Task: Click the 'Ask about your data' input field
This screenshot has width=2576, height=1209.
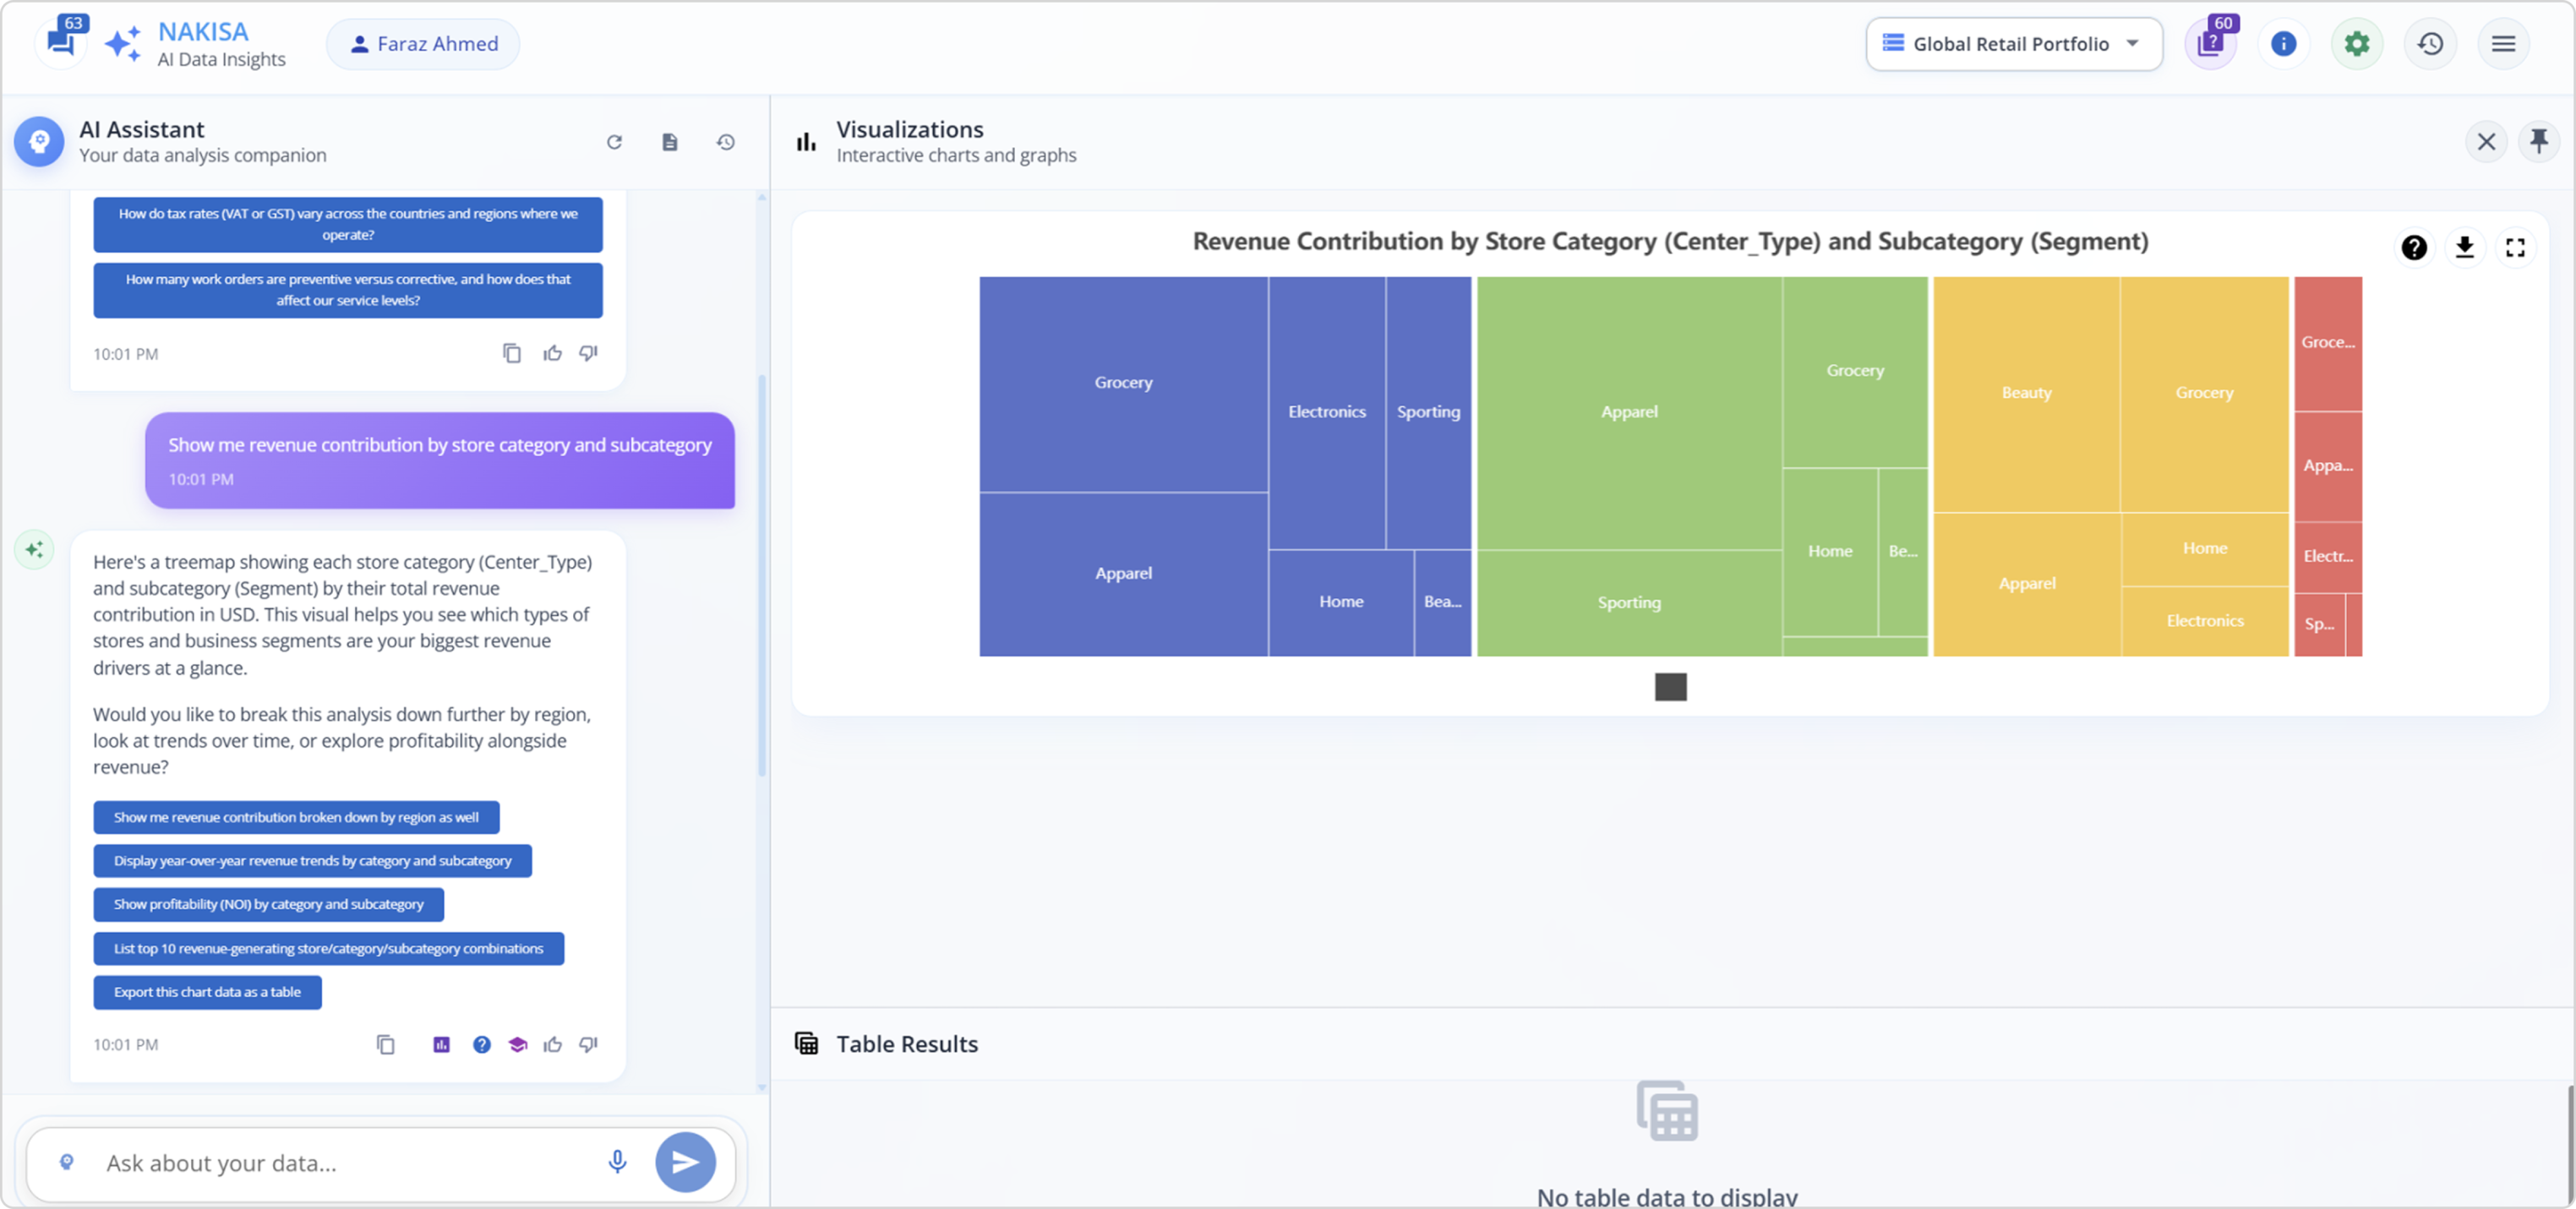Action: pos(340,1163)
